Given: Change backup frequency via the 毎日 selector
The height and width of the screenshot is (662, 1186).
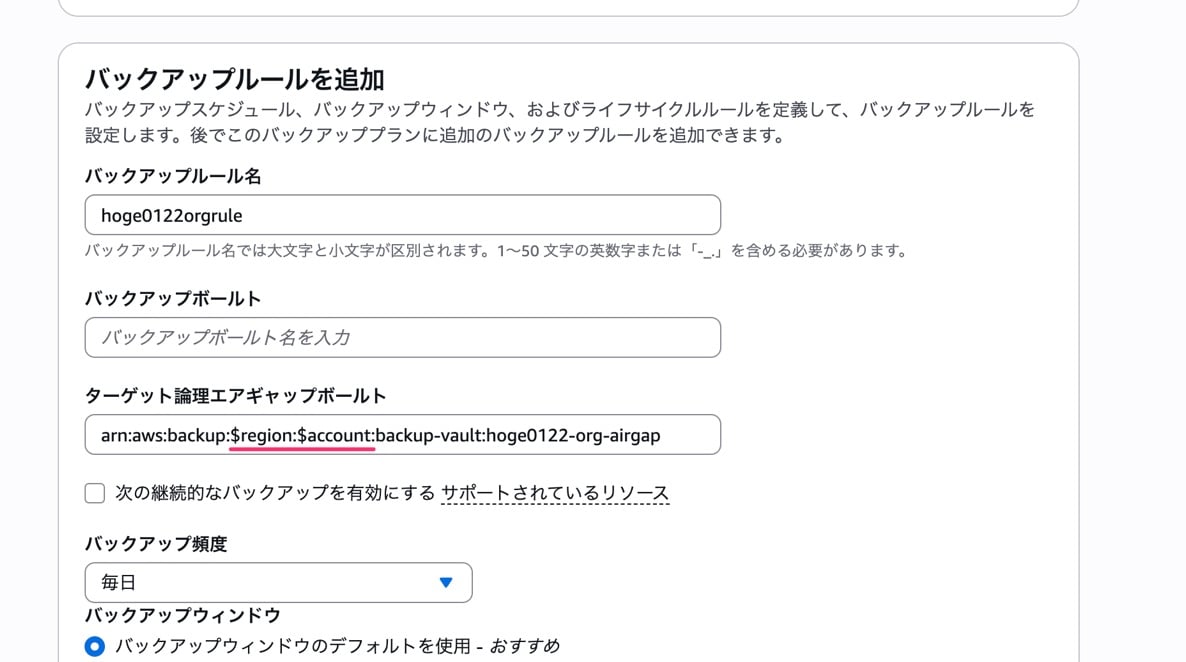Looking at the screenshot, I should click(278, 582).
